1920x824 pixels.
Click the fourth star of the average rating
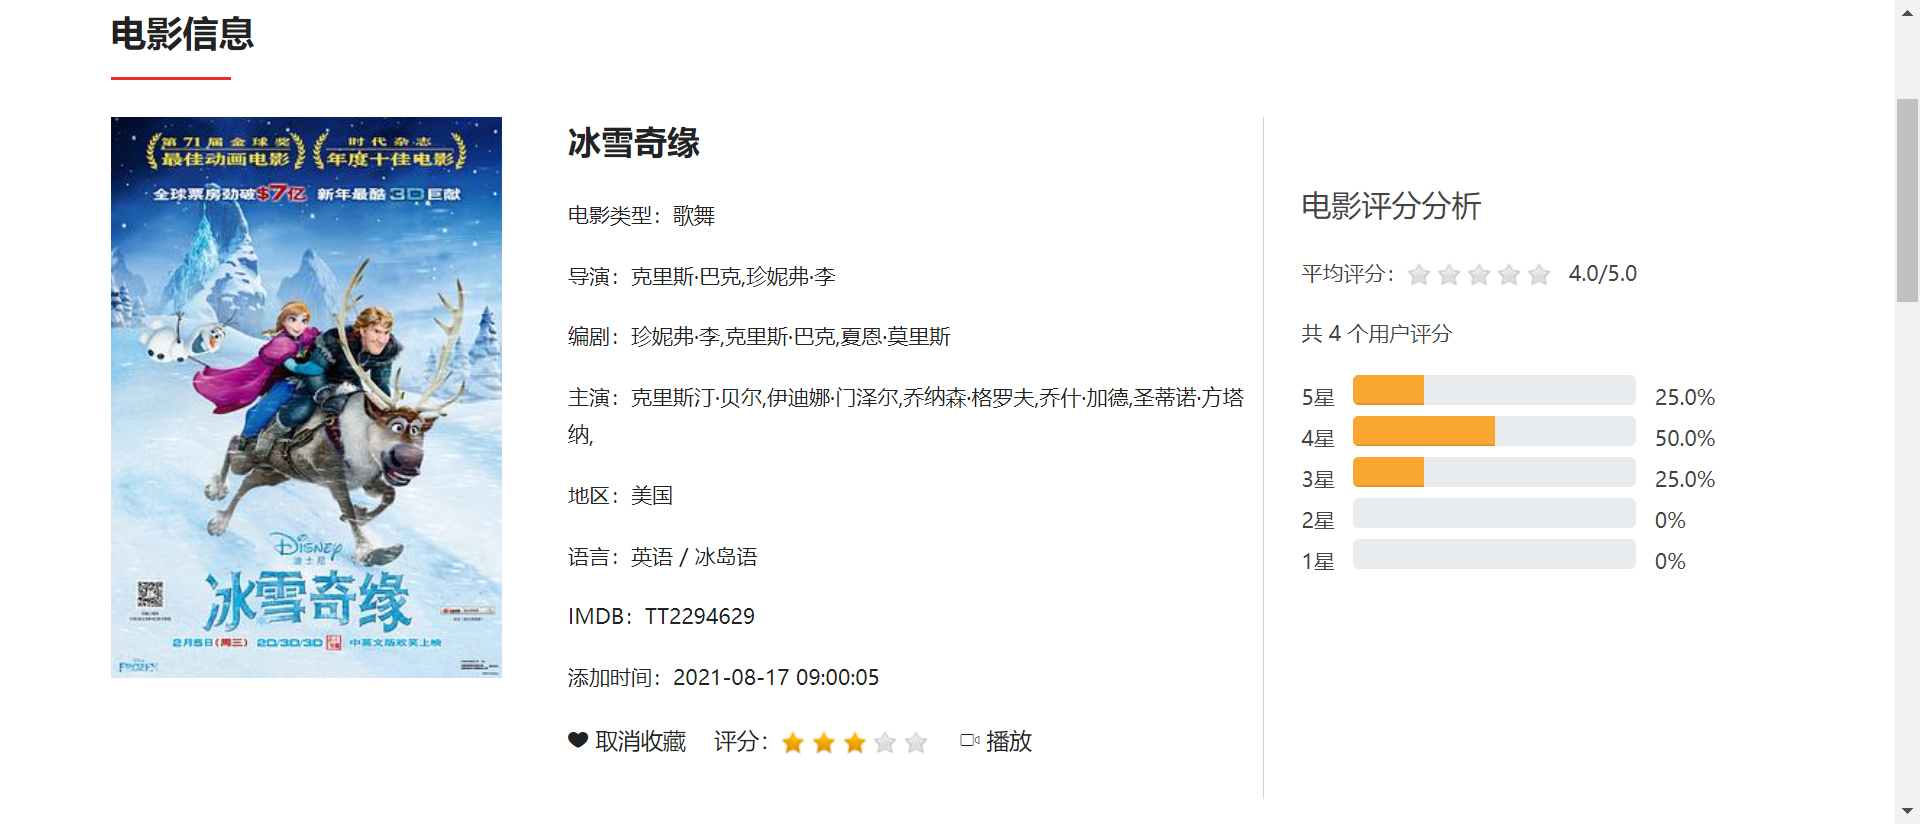point(1509,274)
